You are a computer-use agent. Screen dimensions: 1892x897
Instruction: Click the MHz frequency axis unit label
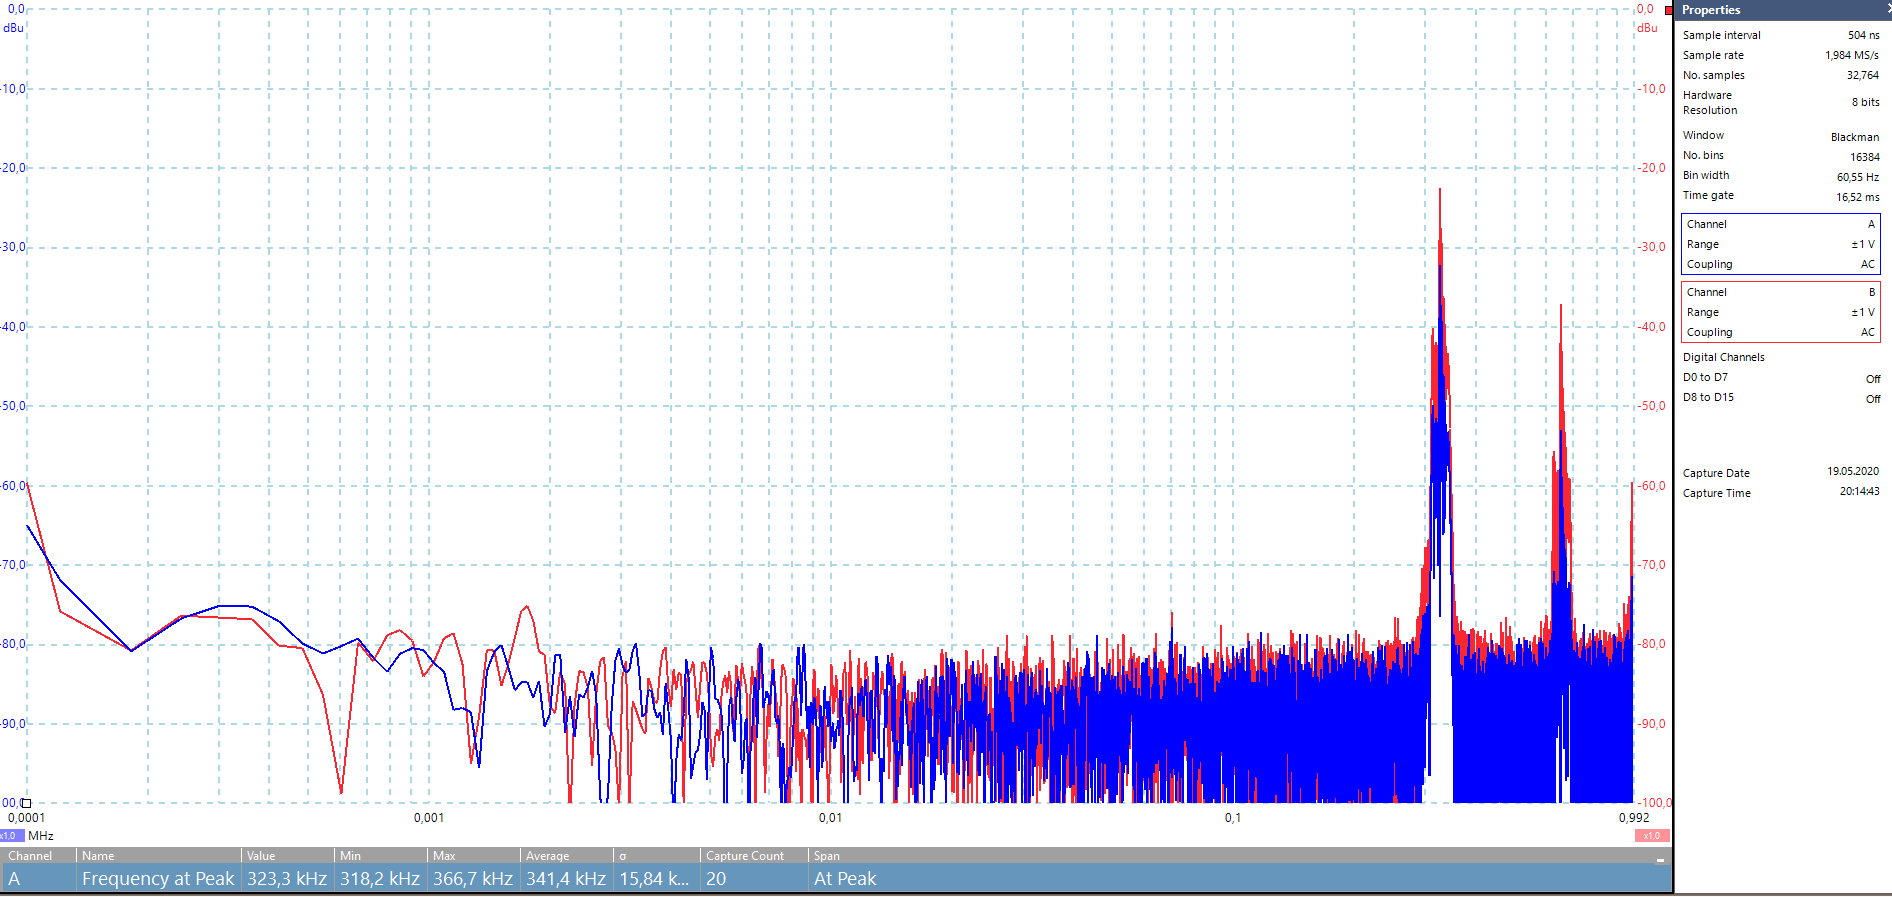pyautogui.click(x=41, y=836)
